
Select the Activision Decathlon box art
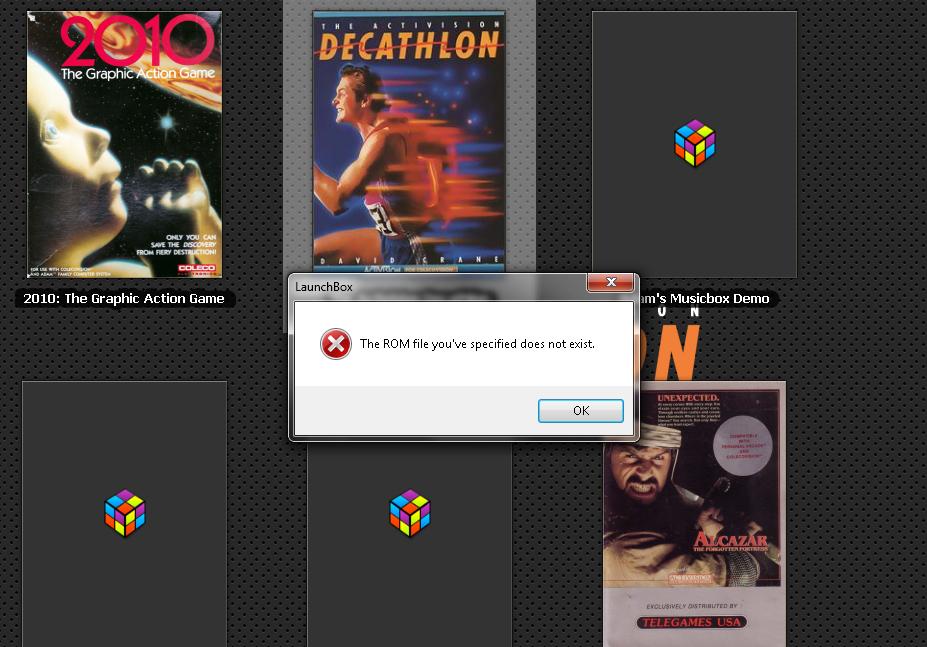tap(409, 142)
